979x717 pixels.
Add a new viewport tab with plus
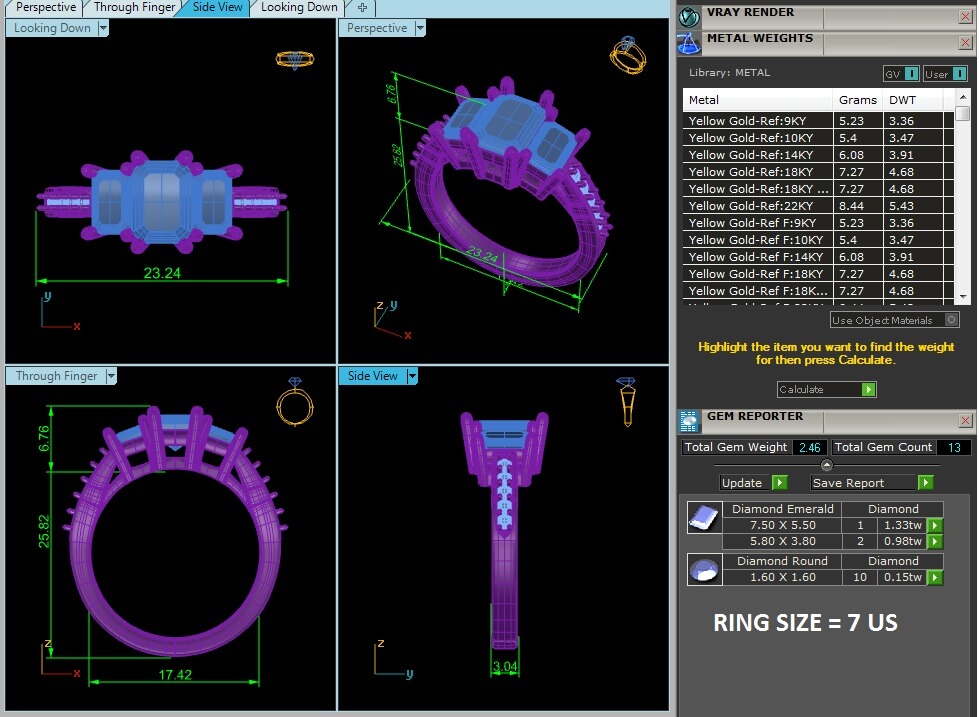point(362,7)
